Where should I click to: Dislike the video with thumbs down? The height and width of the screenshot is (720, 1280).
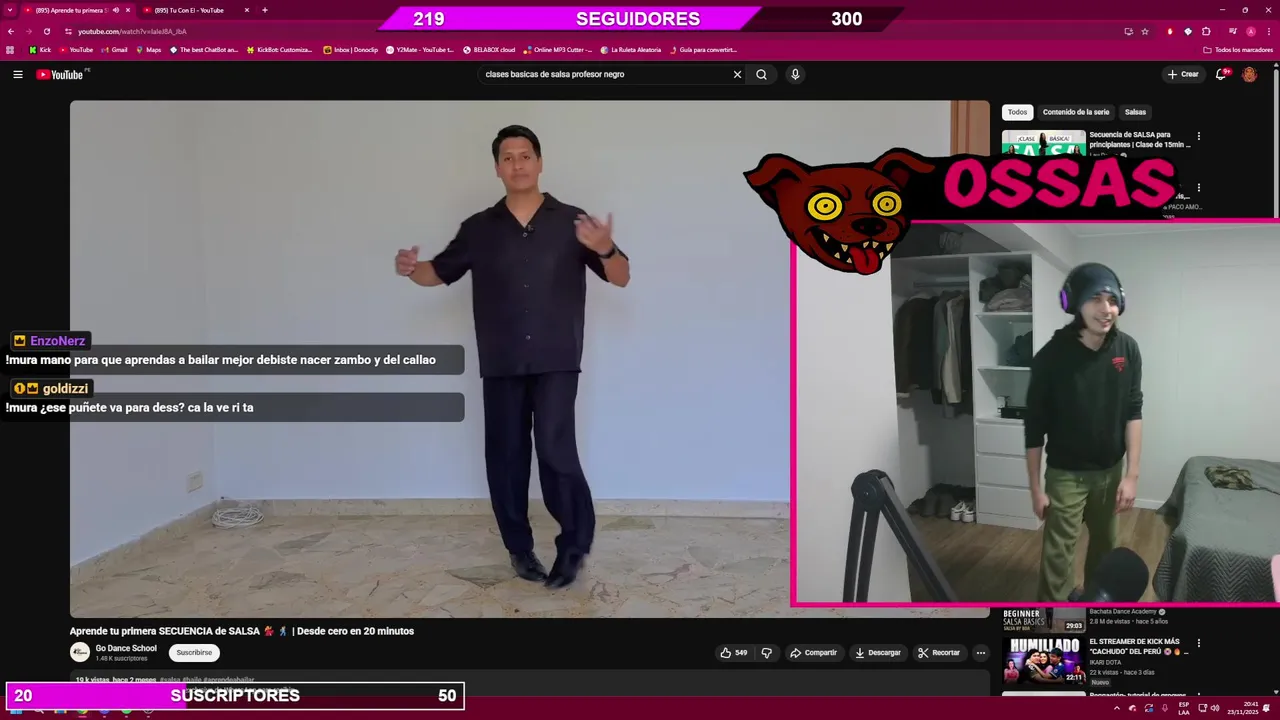(766, 653)
